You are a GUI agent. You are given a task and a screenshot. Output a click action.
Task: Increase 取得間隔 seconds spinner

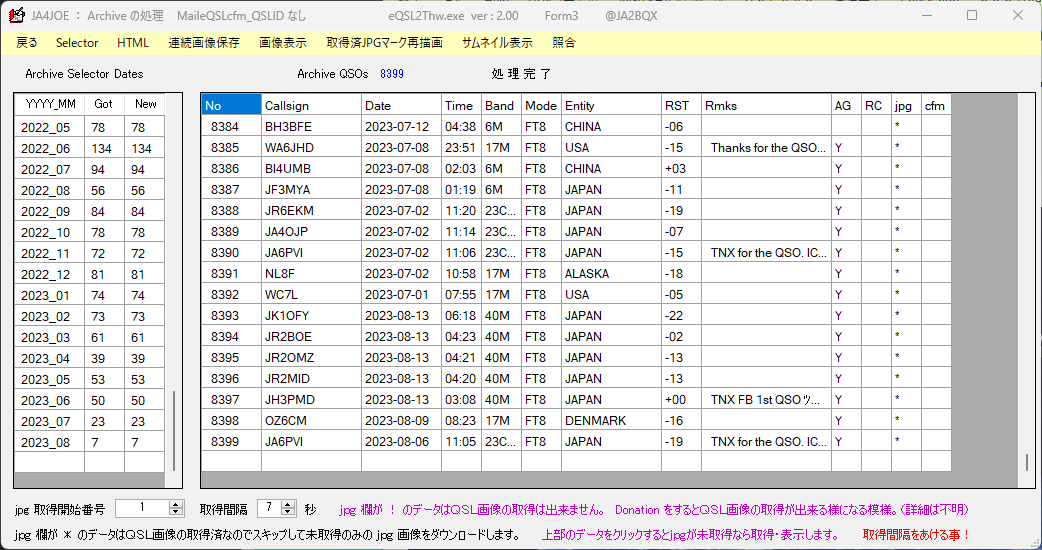[x=288, y=504]
